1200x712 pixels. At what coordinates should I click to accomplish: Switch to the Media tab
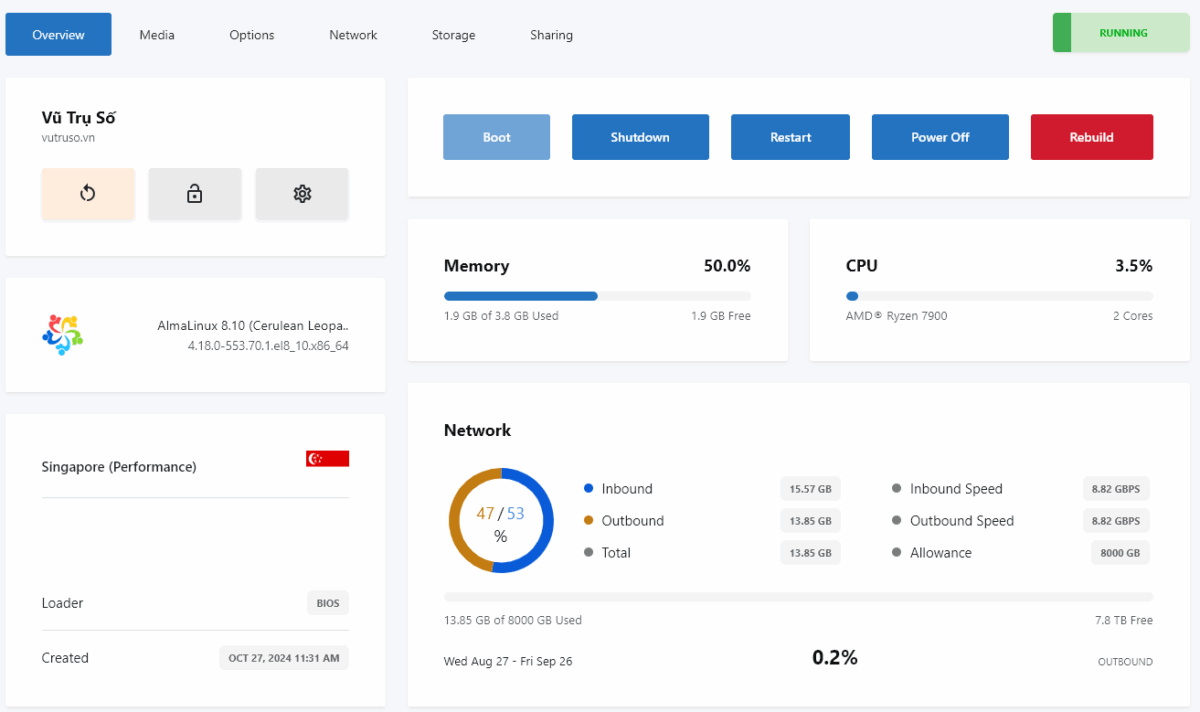157,35
